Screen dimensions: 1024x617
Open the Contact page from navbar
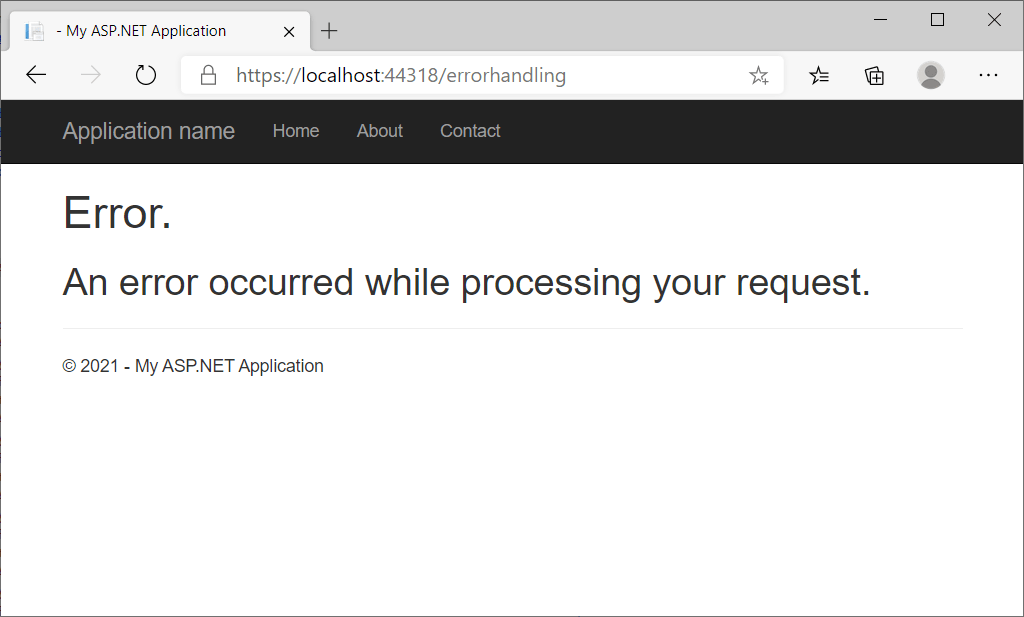470,131
